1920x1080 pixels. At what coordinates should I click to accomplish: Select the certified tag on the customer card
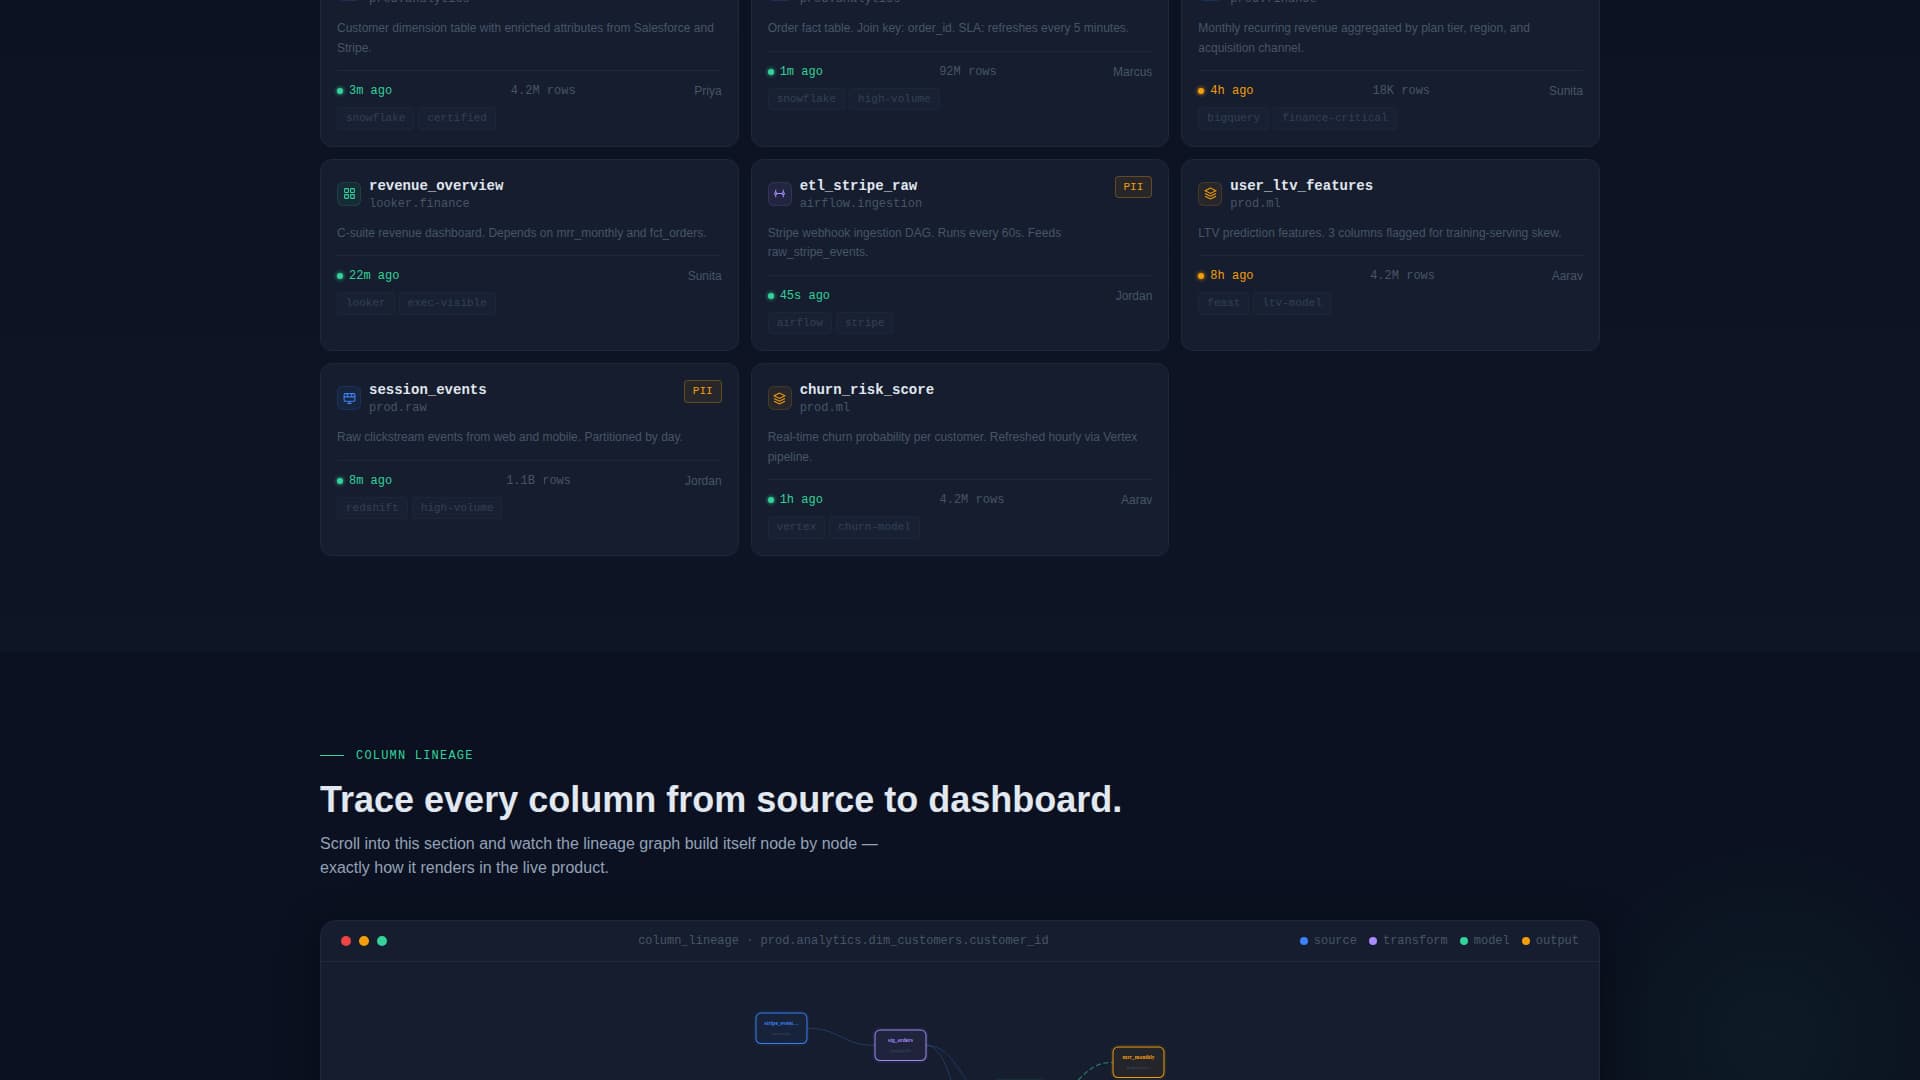tap(457, 117)
